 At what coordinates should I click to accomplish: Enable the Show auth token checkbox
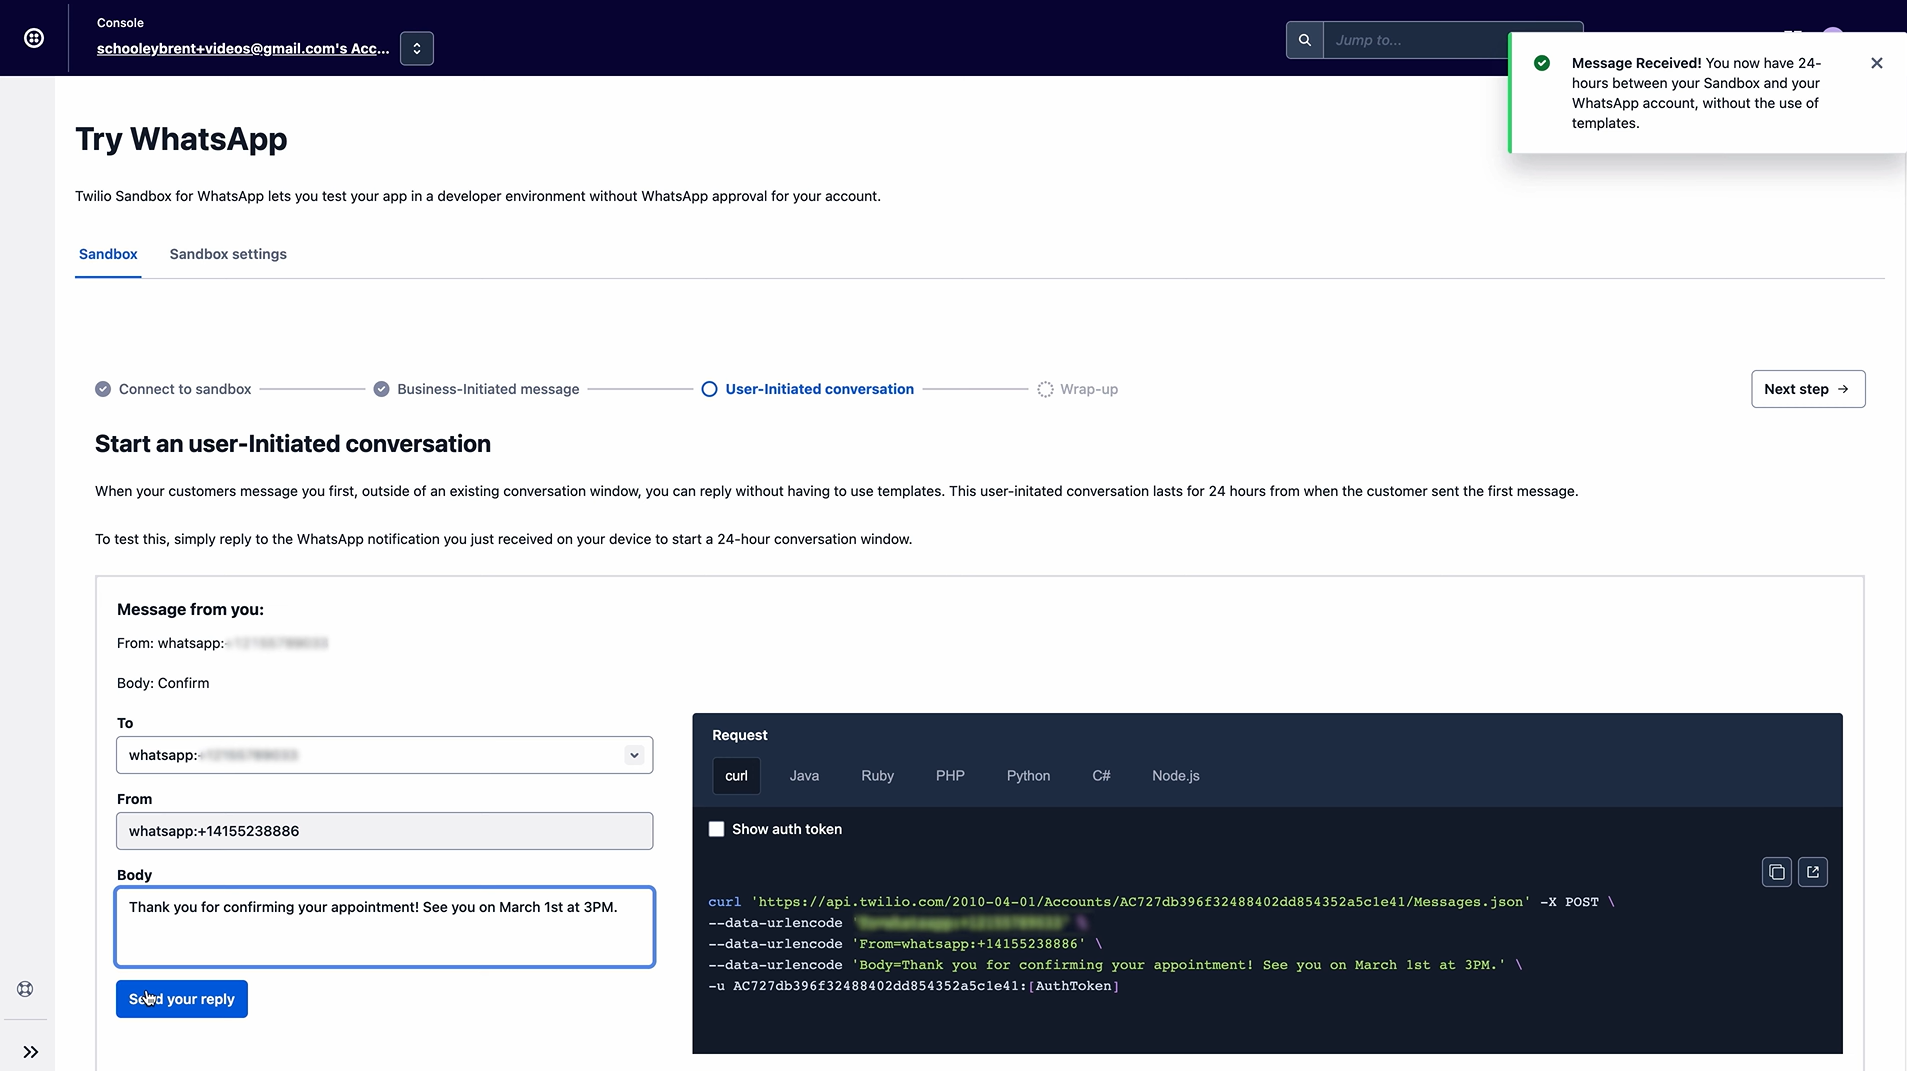pyautogui.click(x=716, y=829)
